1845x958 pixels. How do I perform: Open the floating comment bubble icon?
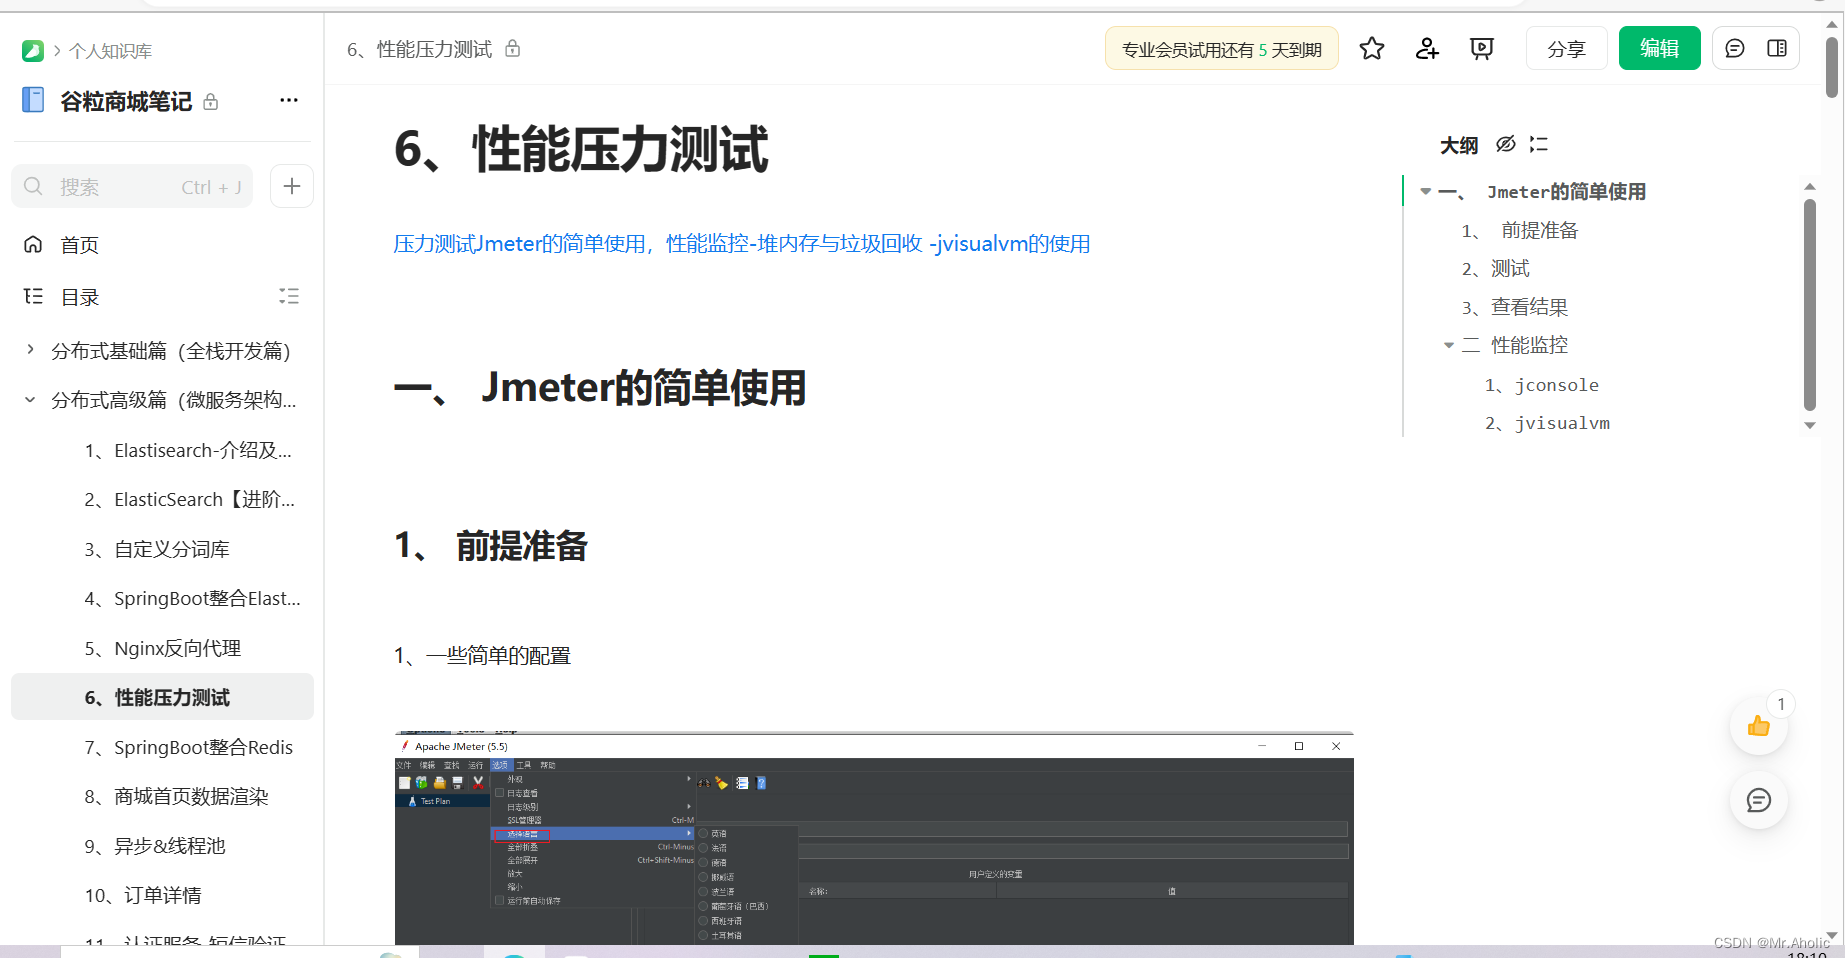pos(1759,800)
